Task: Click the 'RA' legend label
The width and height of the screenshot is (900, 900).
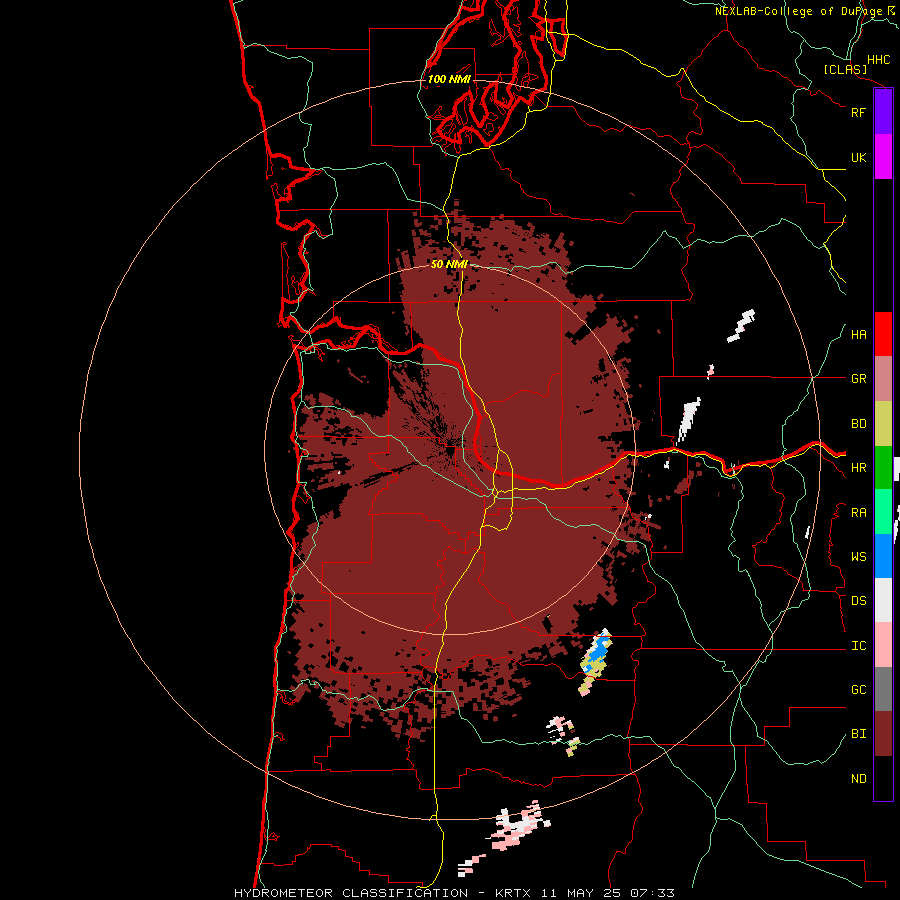Action: pyautogui.click(x=858, y=513)
